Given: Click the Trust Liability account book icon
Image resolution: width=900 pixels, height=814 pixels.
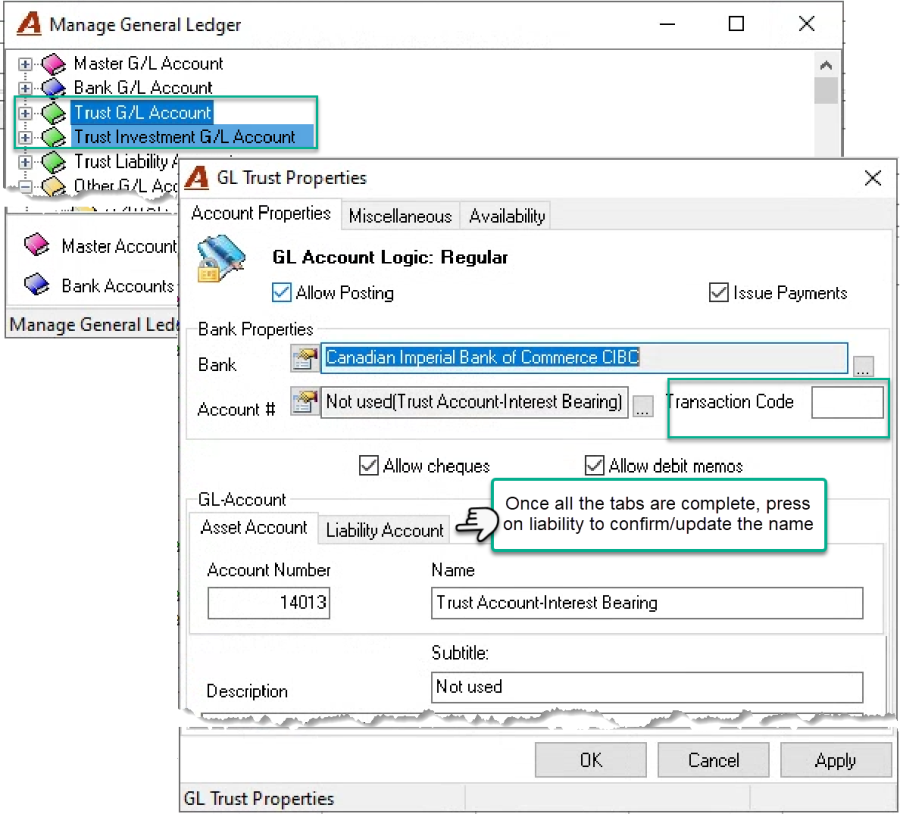Looking at the screenshot, I should (53, 162).
